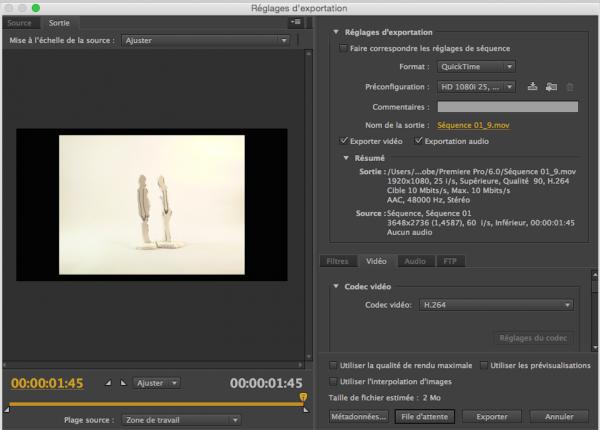Click the Annuler button
600x430 pixels.
(x=559, y=417)
